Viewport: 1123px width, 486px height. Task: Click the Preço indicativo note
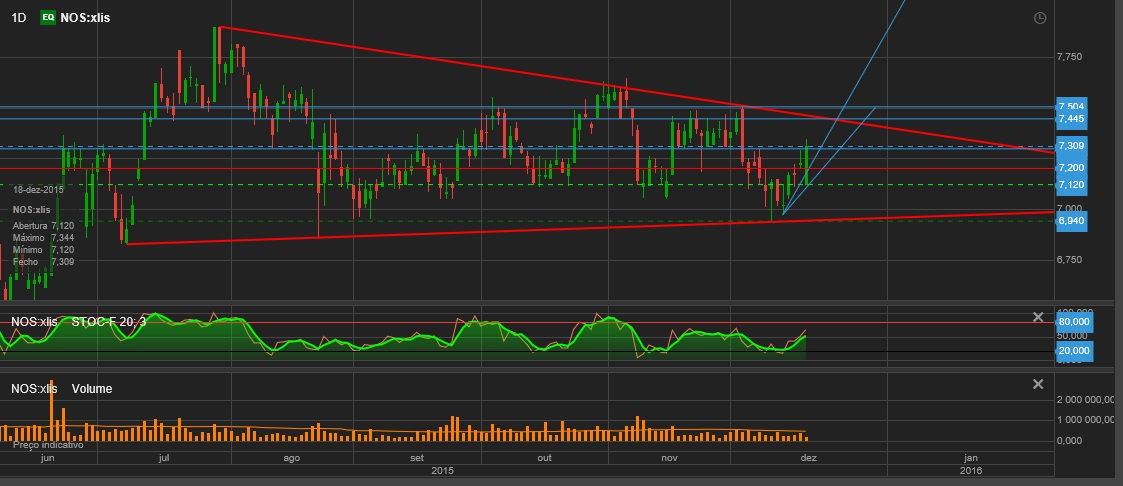pos(48,445)
